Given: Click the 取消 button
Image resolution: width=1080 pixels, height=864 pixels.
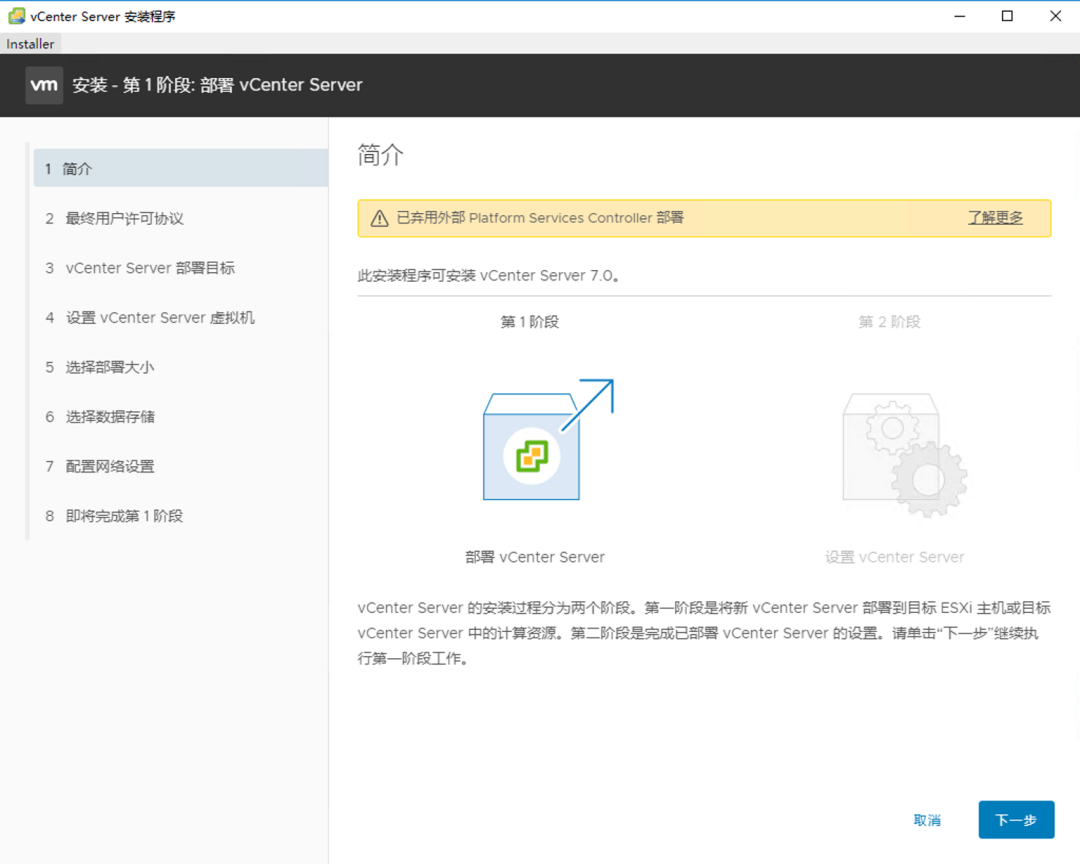Looking at the screenshot, I should pyautogui.click(x=927, y=820).
